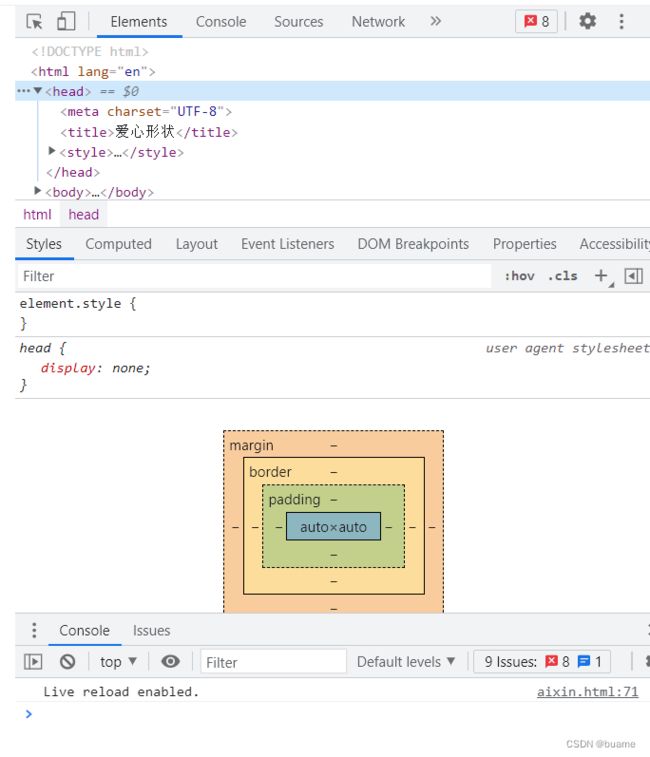Viewport: 650px width, 757px height.
Task: Open the 9 Issues button
Action: point(542,661)
